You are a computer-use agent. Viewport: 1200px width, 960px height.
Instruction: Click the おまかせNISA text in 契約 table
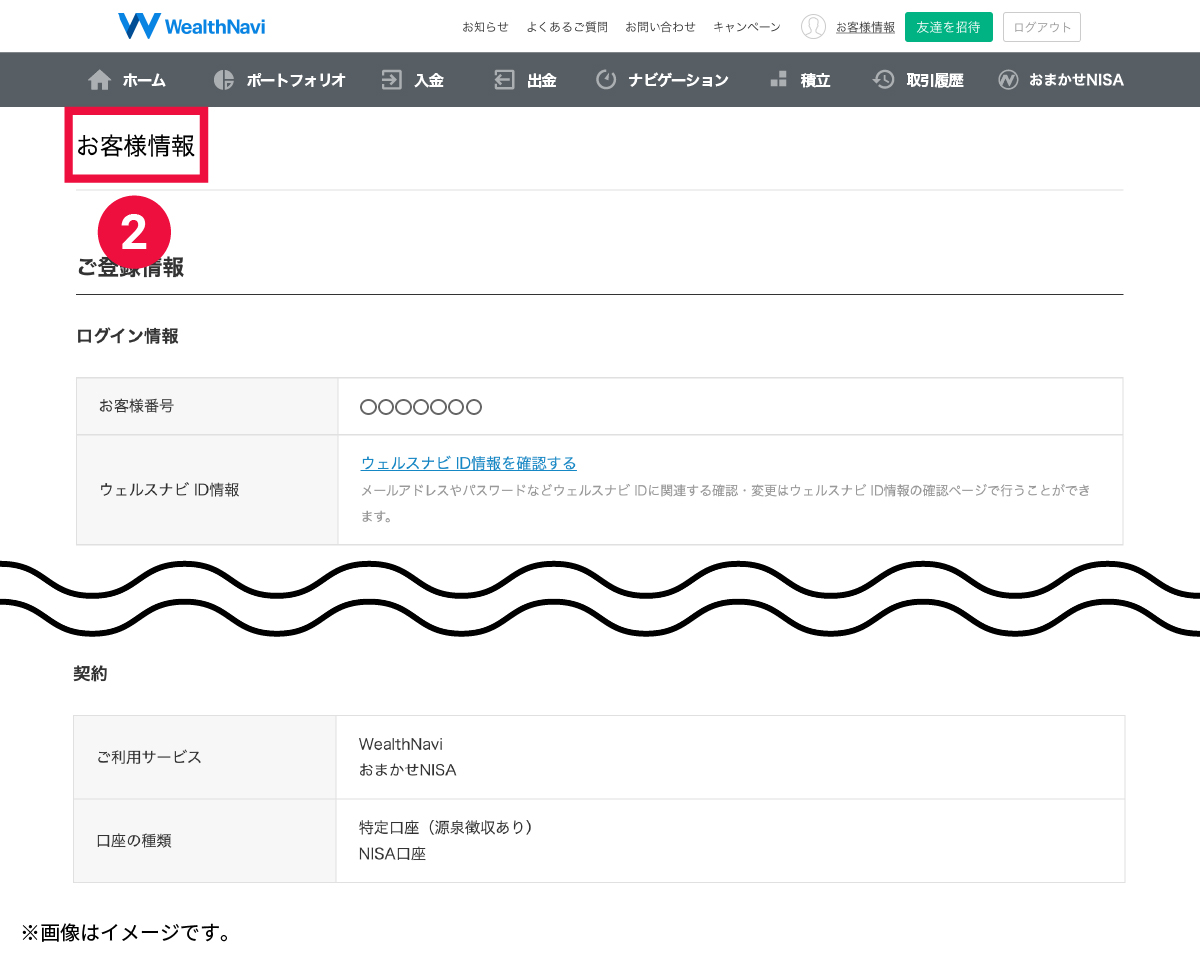[x=407, y=770]
